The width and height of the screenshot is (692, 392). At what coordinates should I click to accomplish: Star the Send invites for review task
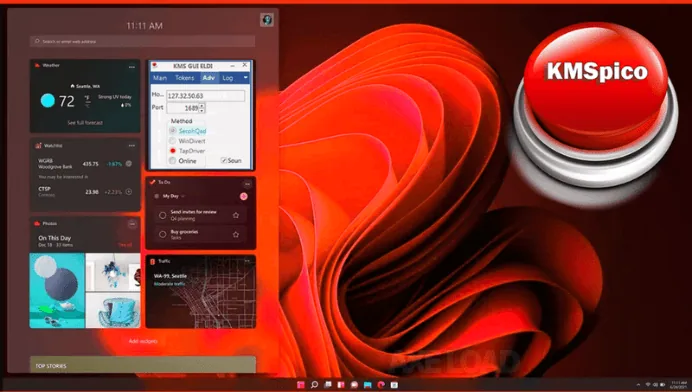[x=236, y=215]
